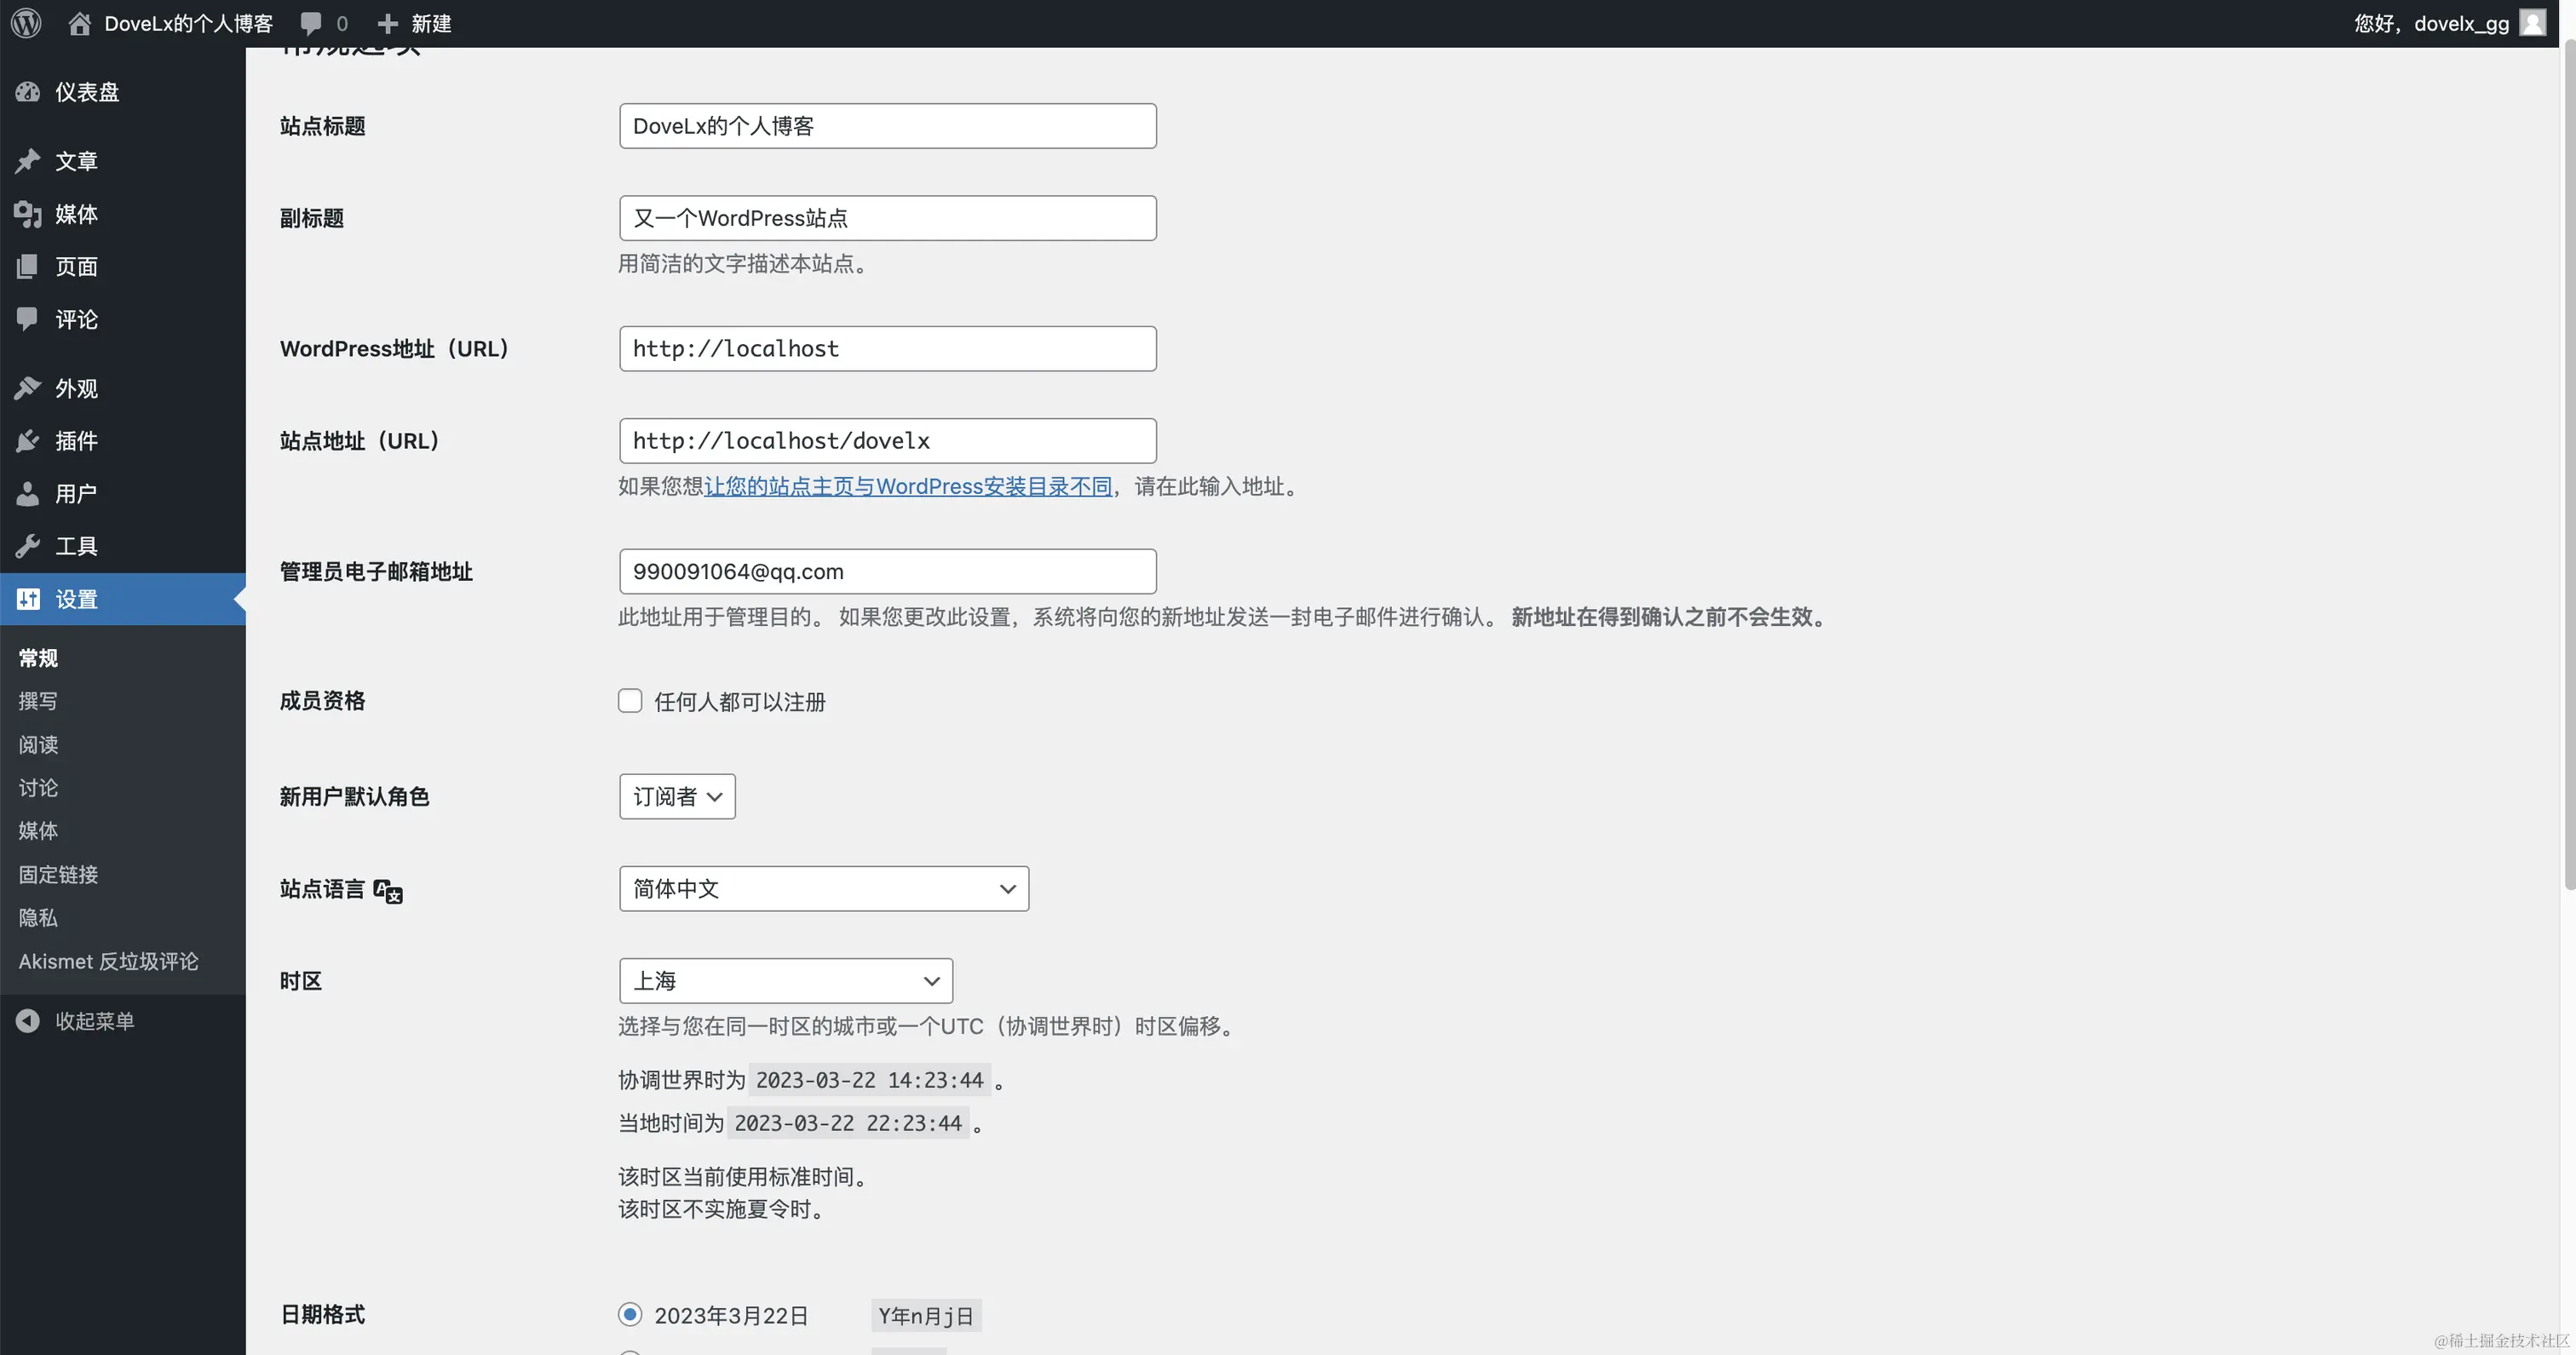
Task: Open the Appearance (外观) paintbrush icon
Action: tap(28, 388)
